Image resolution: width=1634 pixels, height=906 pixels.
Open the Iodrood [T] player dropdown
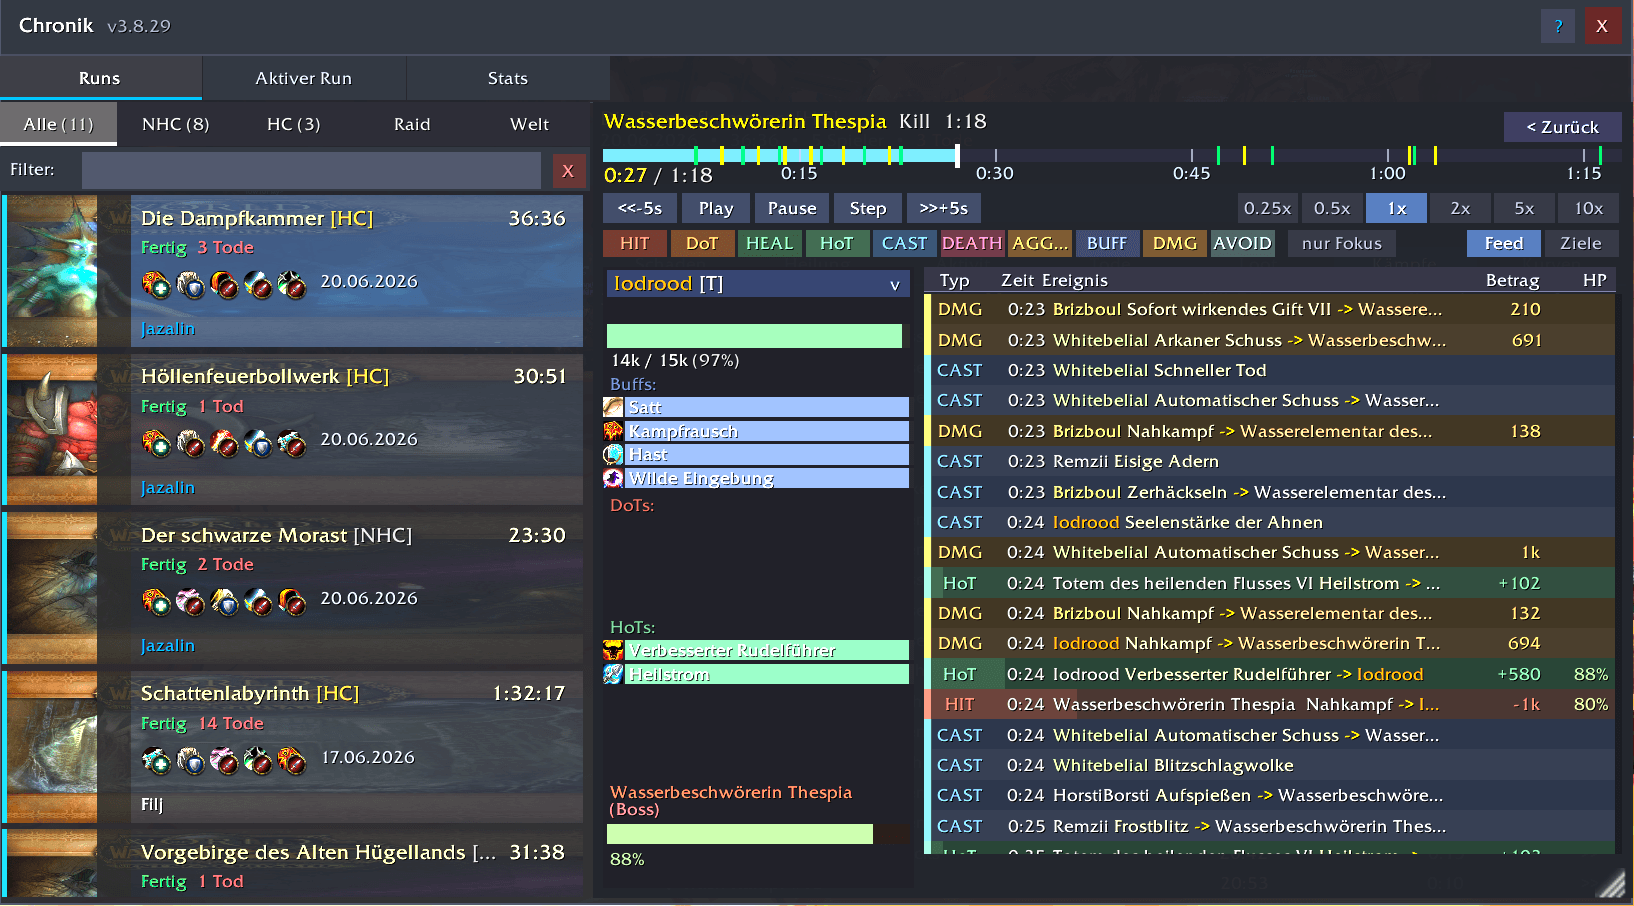click(757, 284)
